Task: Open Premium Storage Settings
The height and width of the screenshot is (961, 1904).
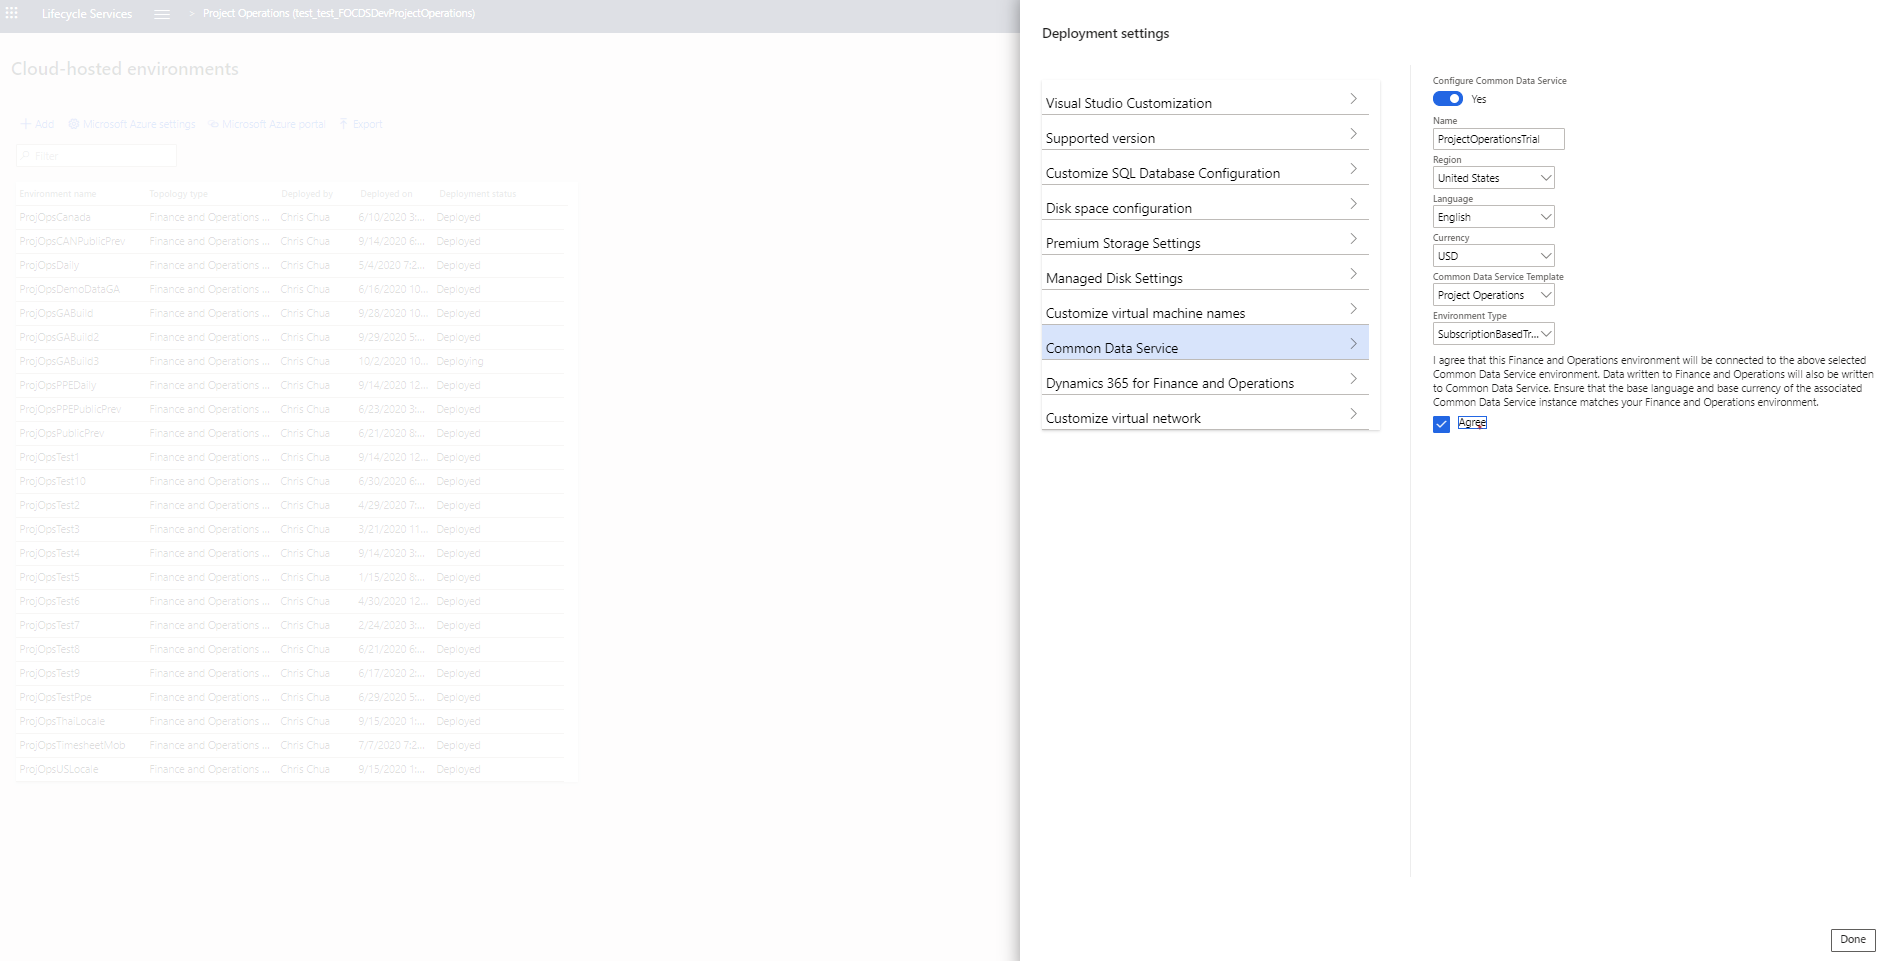Action: (1205, 238)
